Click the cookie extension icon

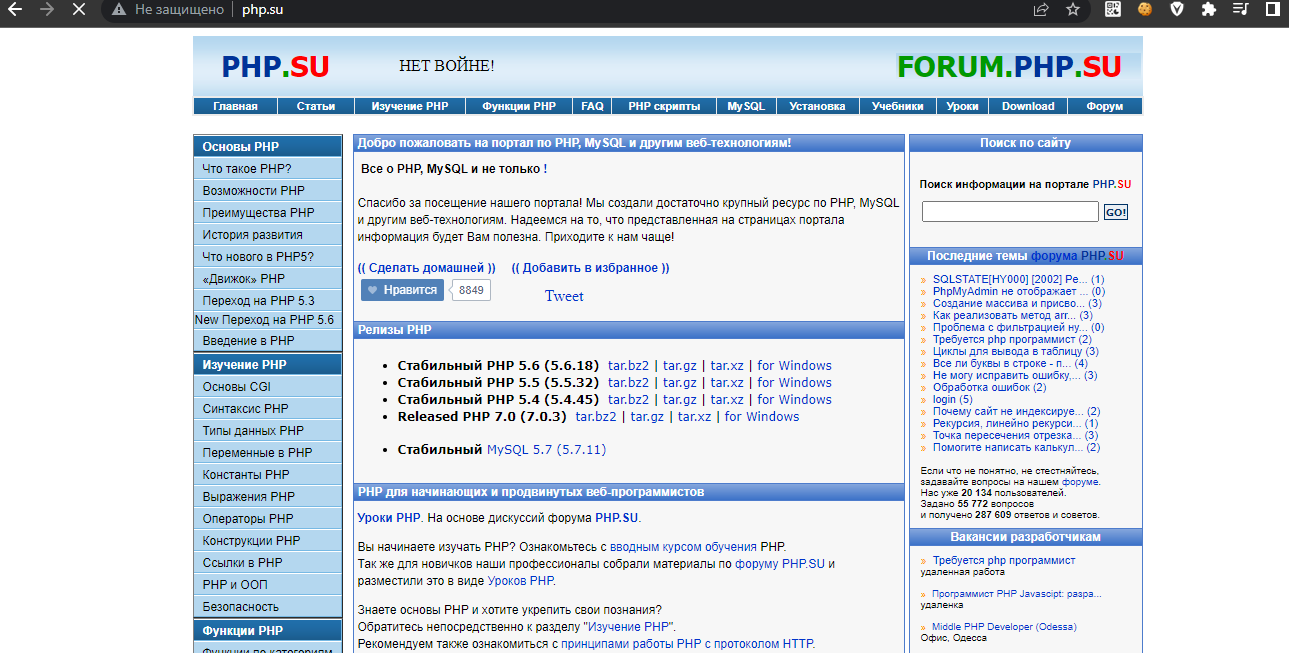pos(1145,9)
